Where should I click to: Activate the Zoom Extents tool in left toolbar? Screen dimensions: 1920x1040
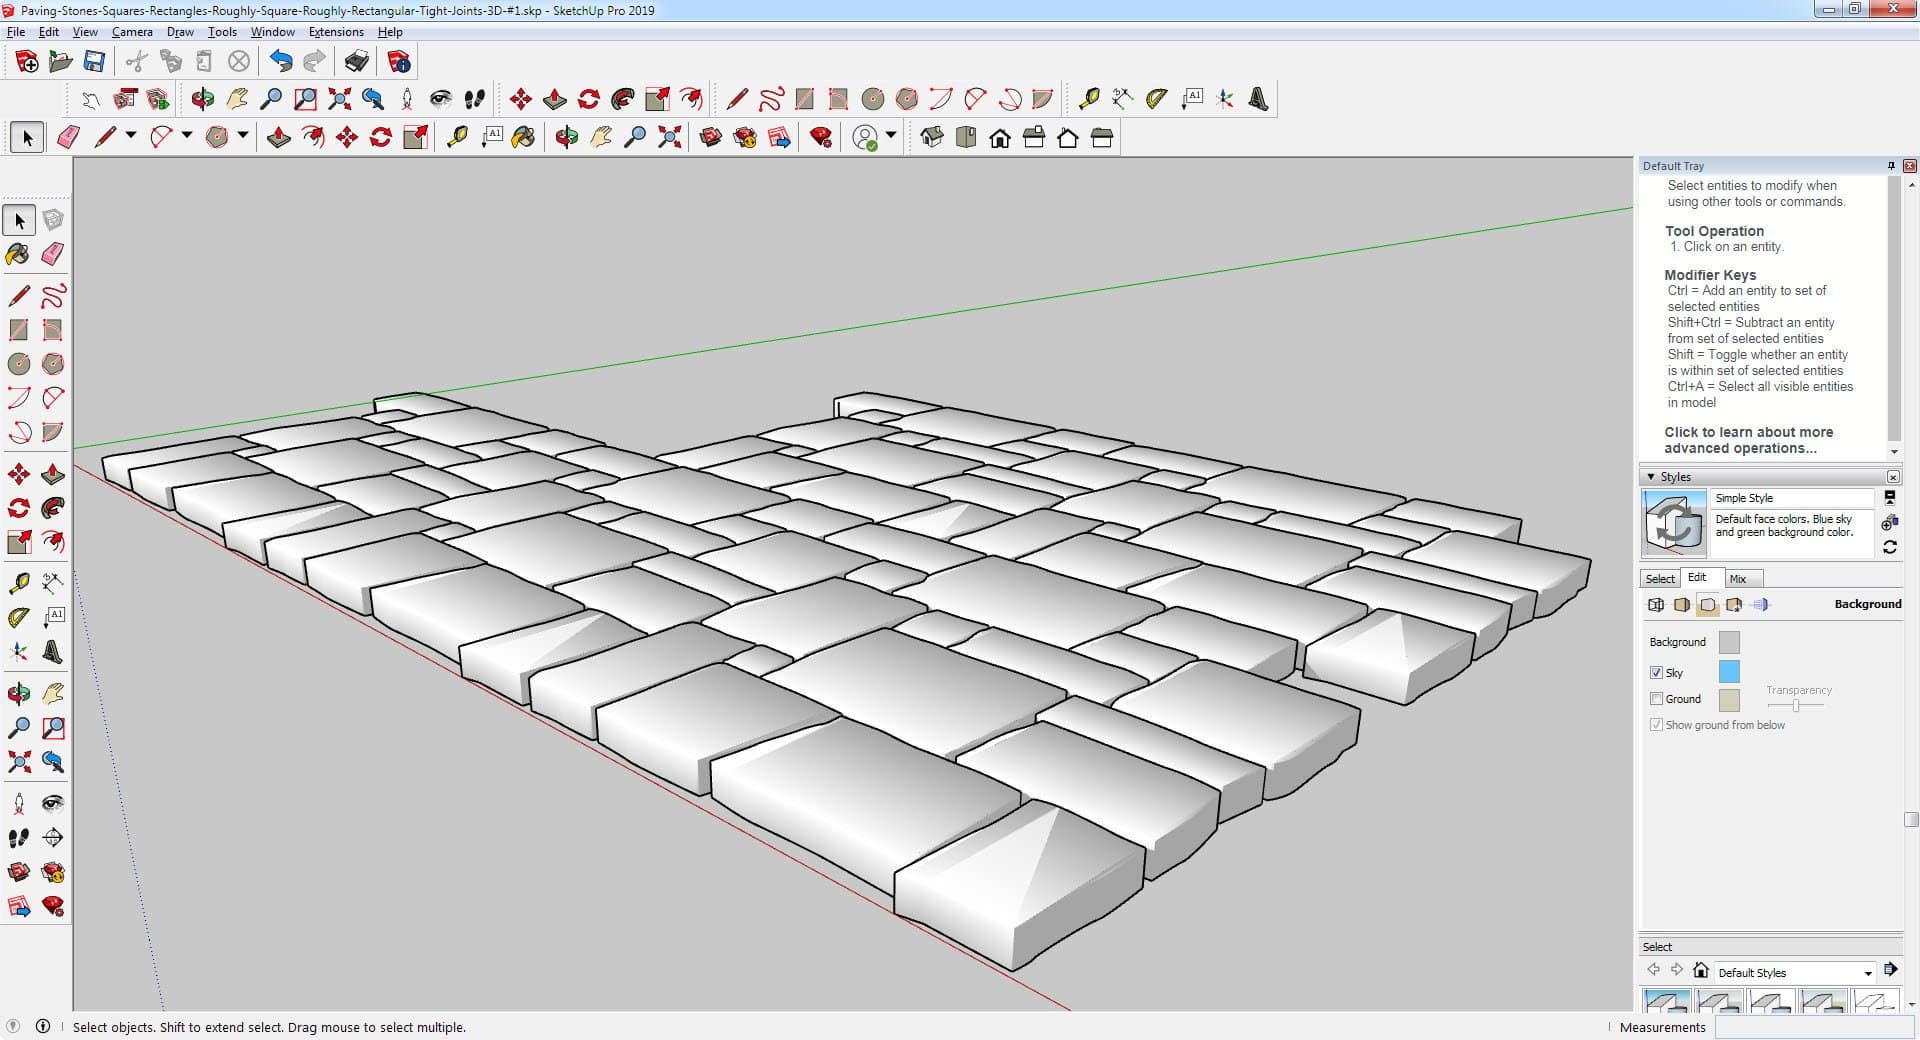[18, 762]
